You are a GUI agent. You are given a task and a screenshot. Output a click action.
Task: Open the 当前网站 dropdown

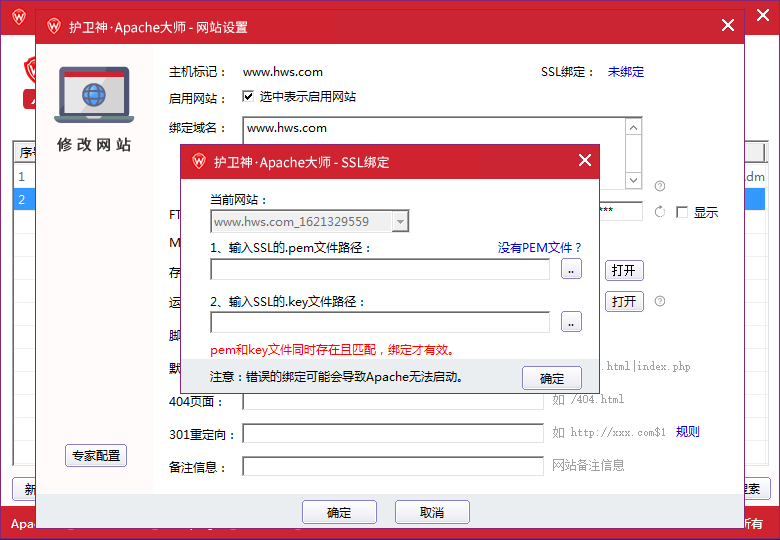(x=400, y=222)
